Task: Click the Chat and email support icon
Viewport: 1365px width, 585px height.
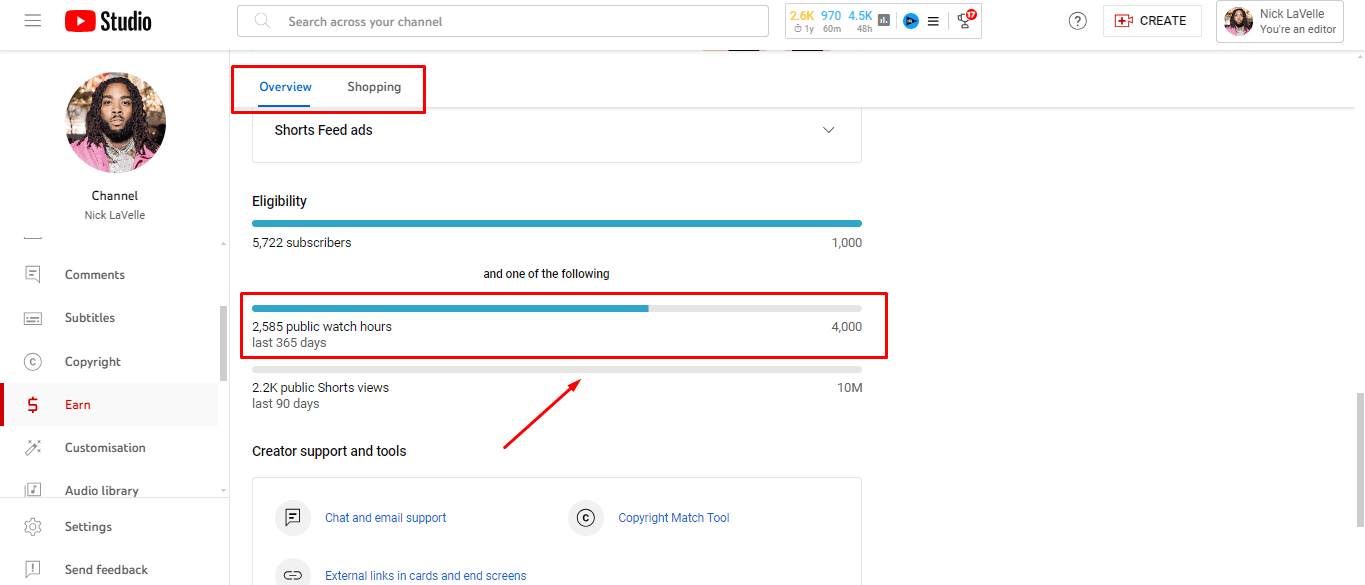Action: (x=293, y=518)
